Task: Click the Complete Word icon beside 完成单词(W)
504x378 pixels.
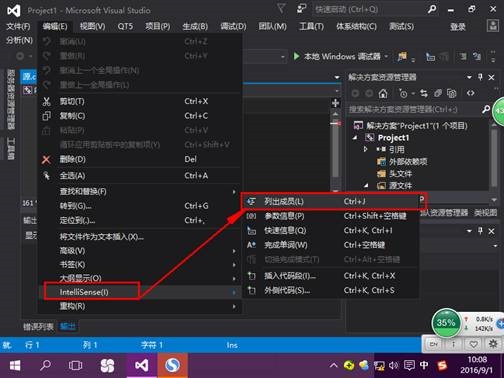Action: pos(251,245)
